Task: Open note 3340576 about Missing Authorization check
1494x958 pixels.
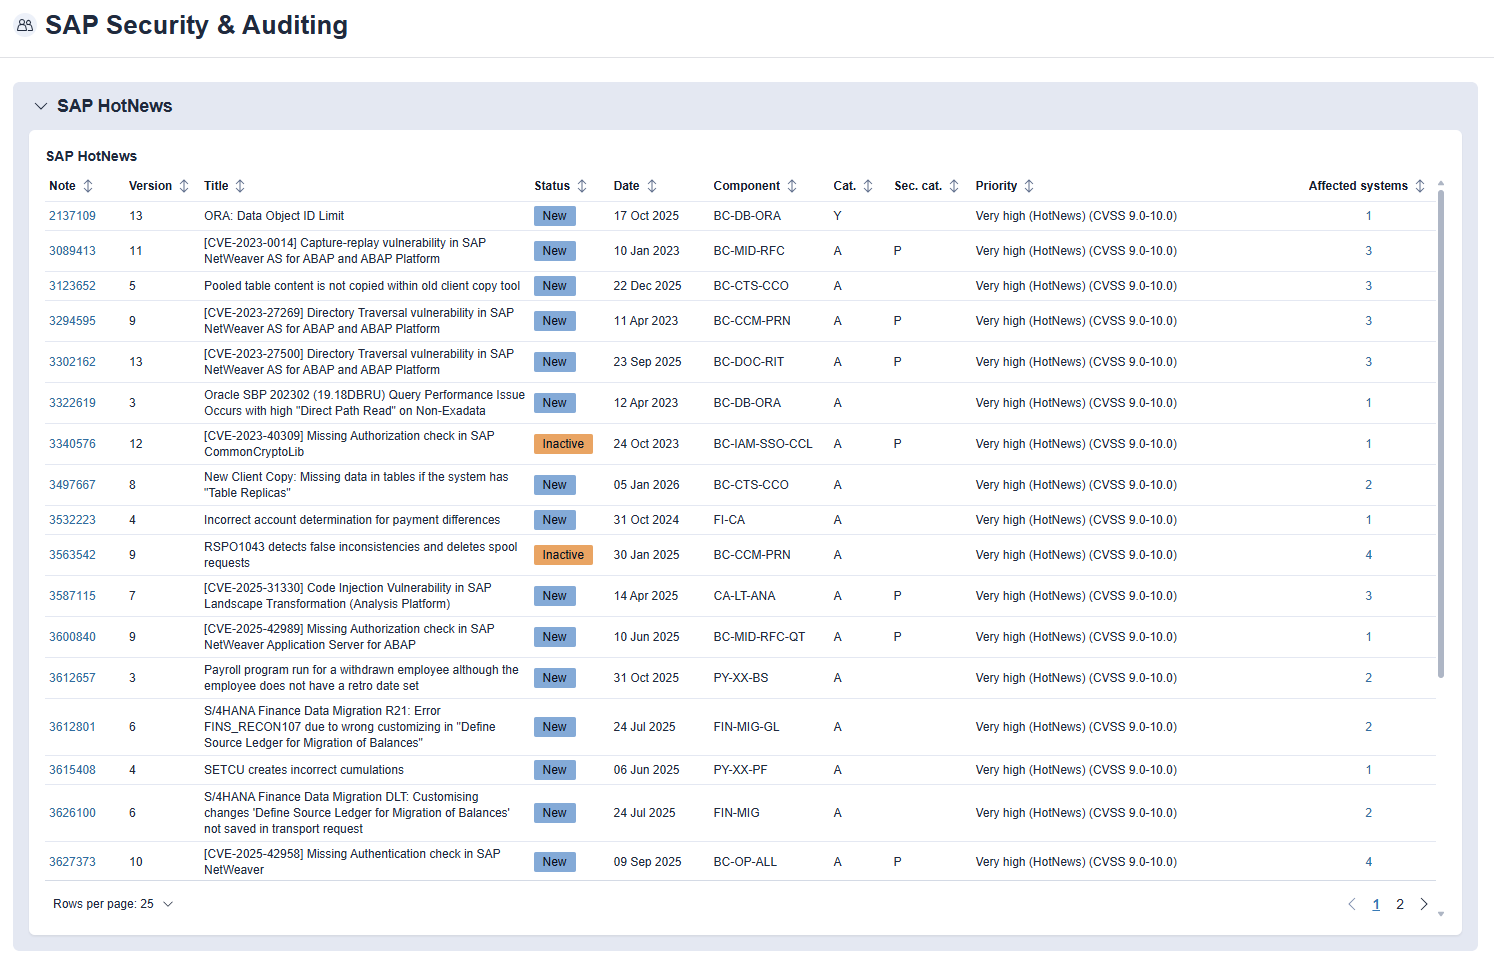Action: pyautogui.click(x=72, y=443)
